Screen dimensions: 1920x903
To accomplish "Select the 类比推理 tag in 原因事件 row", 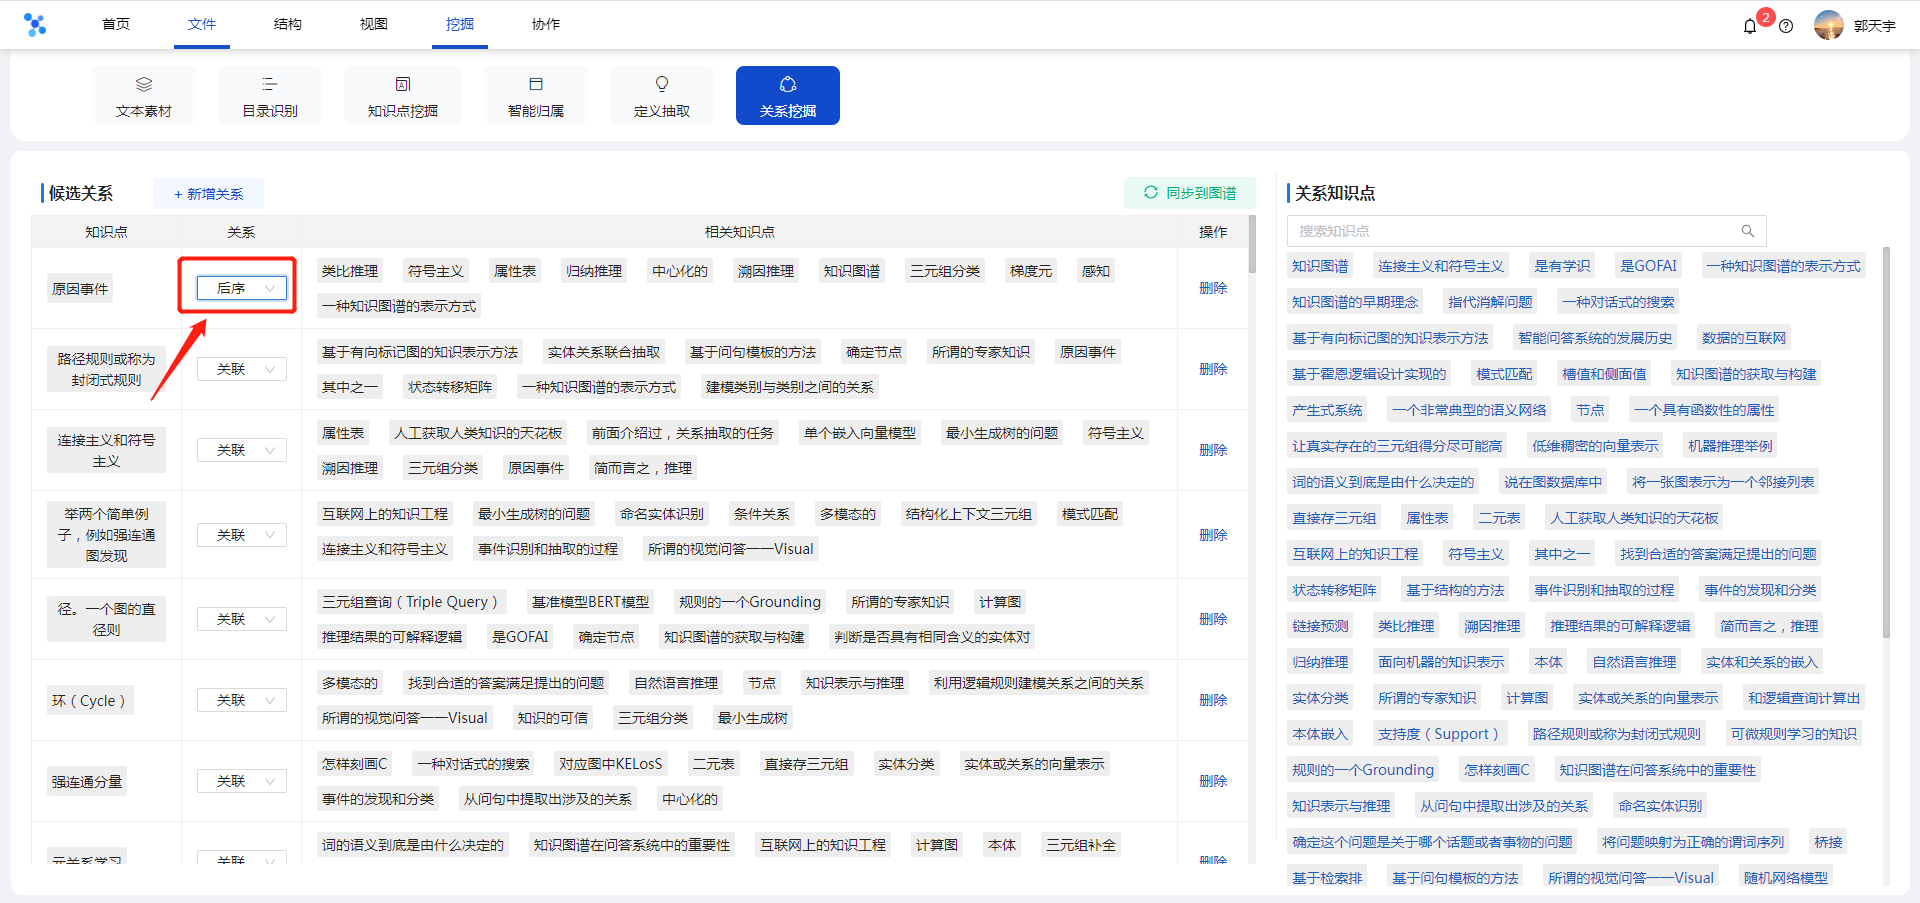I will pos(350,271).
